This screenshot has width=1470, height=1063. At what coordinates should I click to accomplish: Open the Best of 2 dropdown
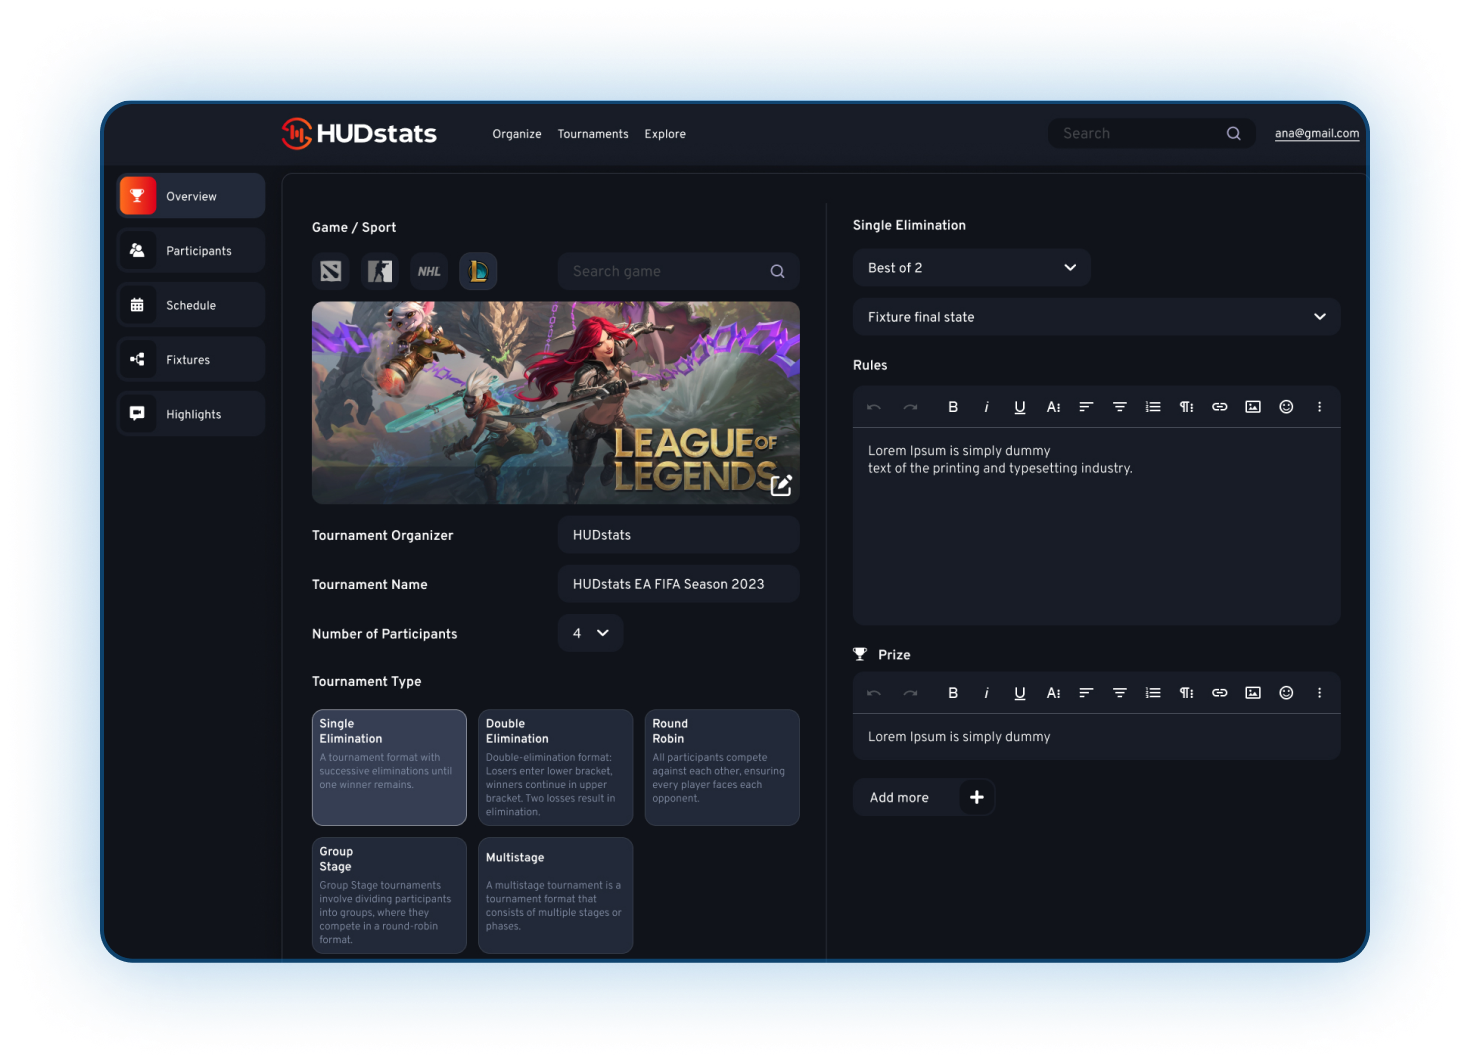(971, 267)
